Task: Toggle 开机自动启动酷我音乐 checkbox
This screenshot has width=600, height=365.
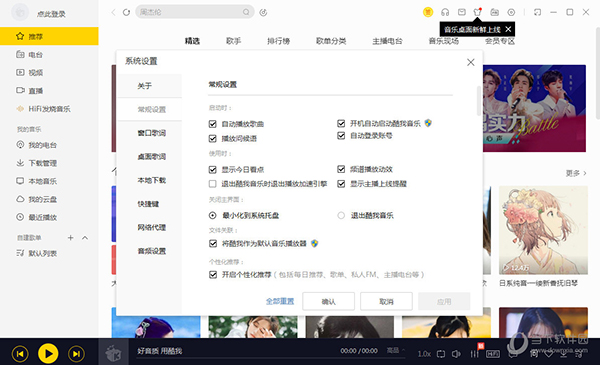Action: 341,123
